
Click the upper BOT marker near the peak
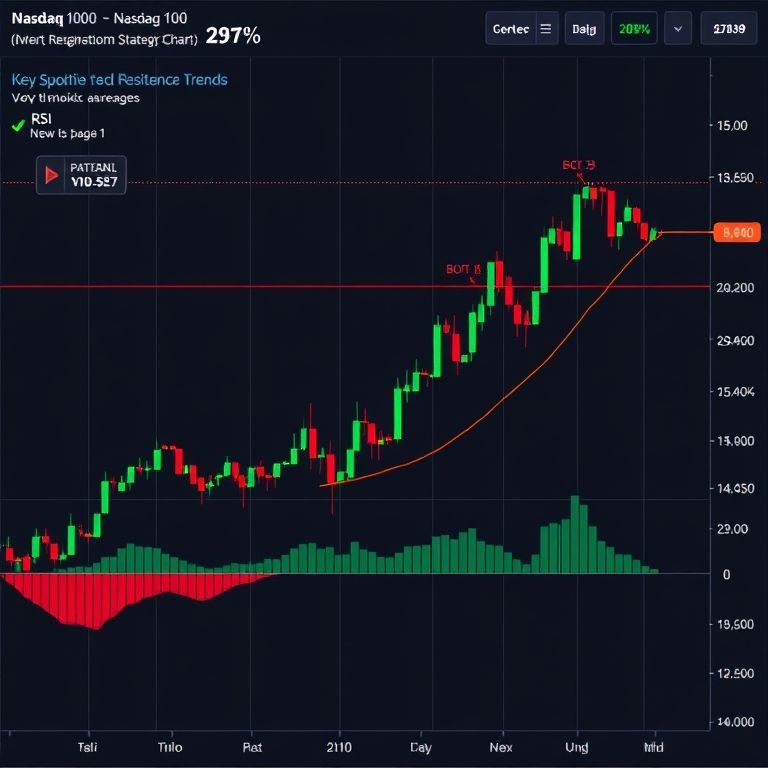coord(578,165)
